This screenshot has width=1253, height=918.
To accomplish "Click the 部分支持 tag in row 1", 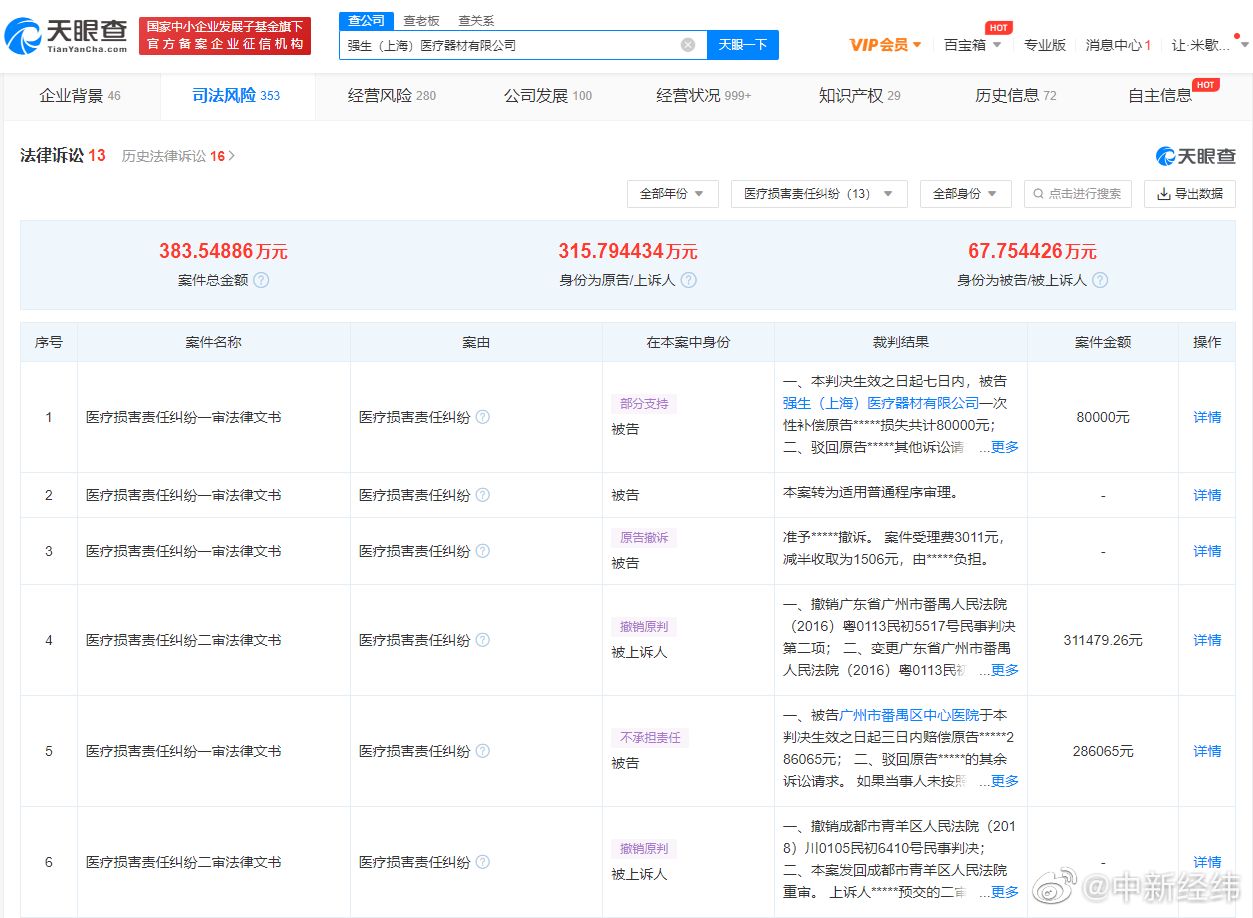I will (x=645, y=404).
